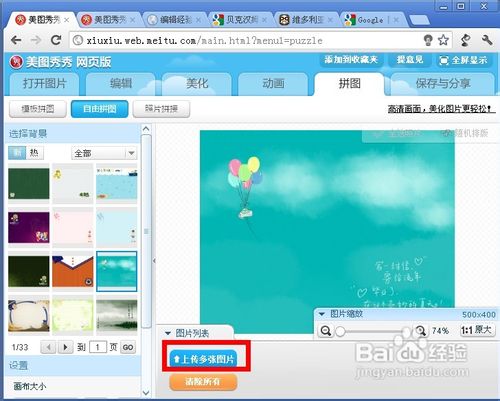Select ink landscape background thumbnail
The height and width of the screenshot is (401, 500).
coord(117,315)
